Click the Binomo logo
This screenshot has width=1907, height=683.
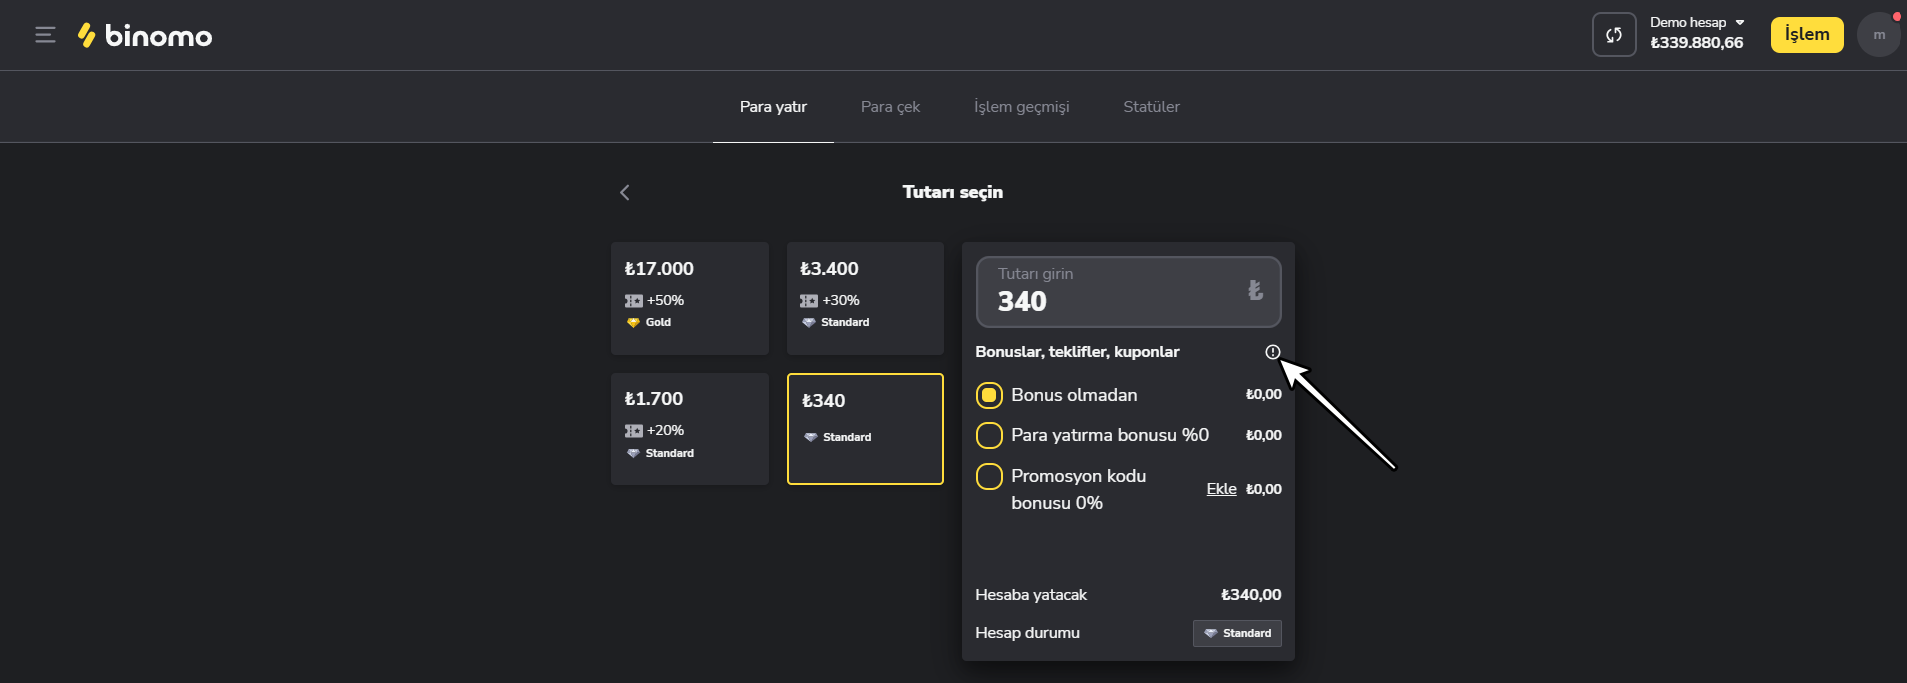coord(146,36)
